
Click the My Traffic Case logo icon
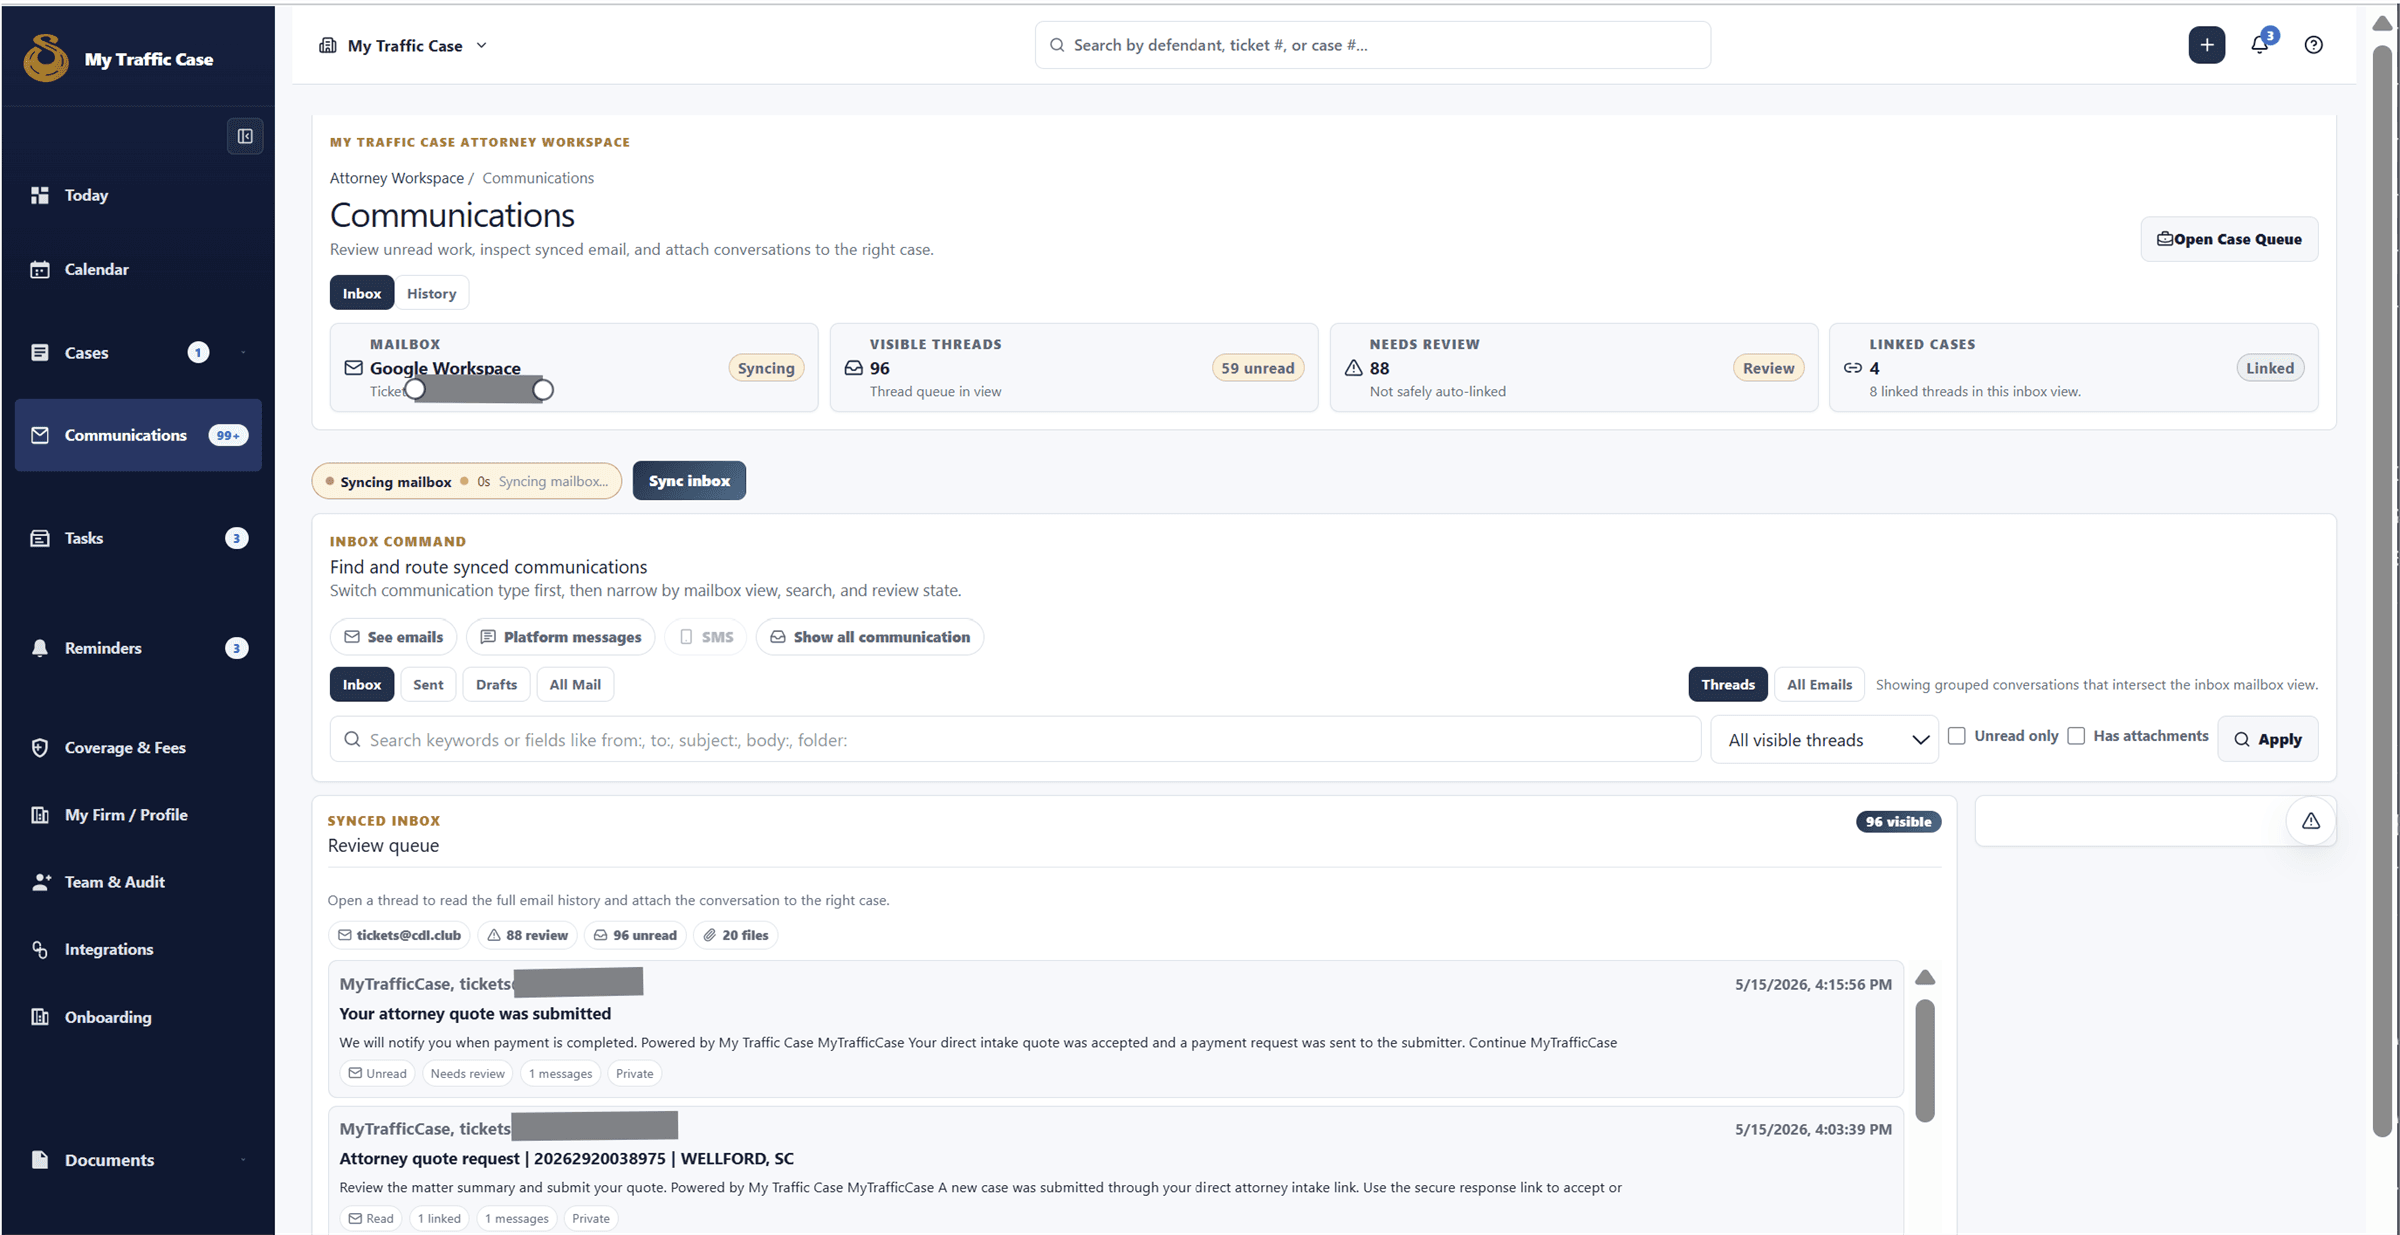pyautogui.click(x=46, y=58)
